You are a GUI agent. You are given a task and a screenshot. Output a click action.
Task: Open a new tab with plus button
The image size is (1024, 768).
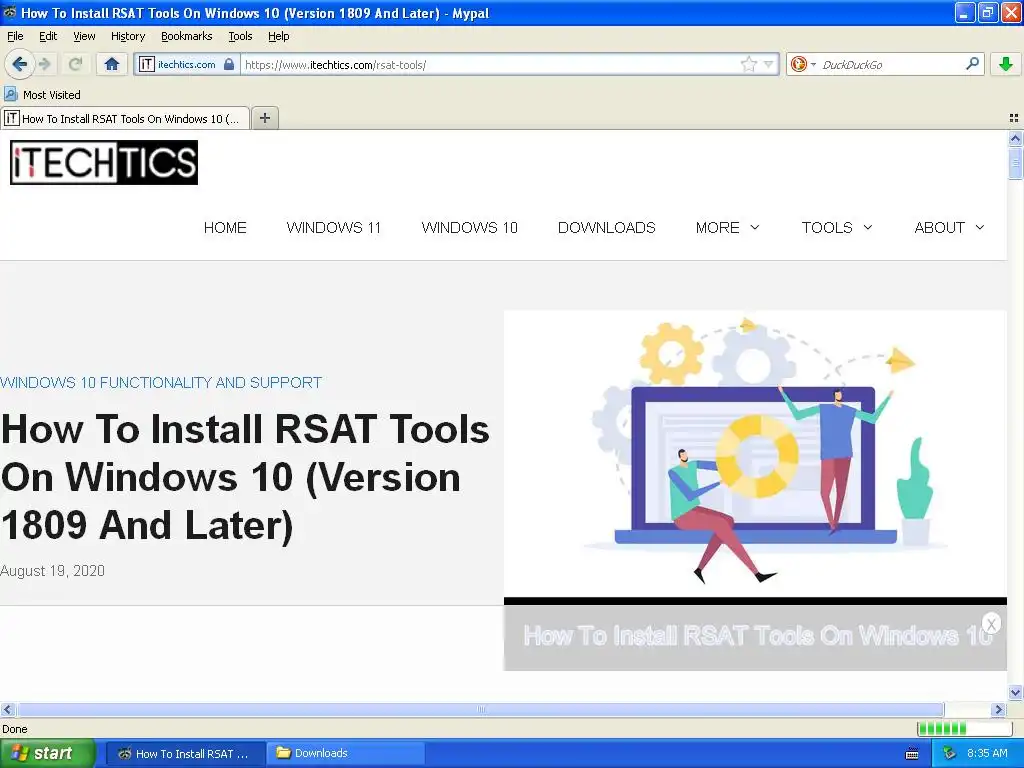(264, 118)
